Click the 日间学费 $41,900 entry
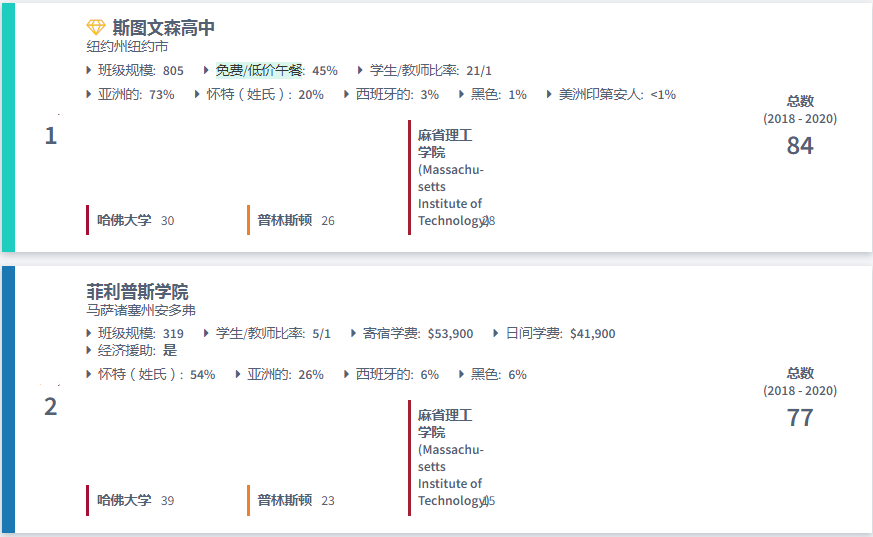This screenshot has height=537, width=873. pyautogui.click(x=560, y=333)
